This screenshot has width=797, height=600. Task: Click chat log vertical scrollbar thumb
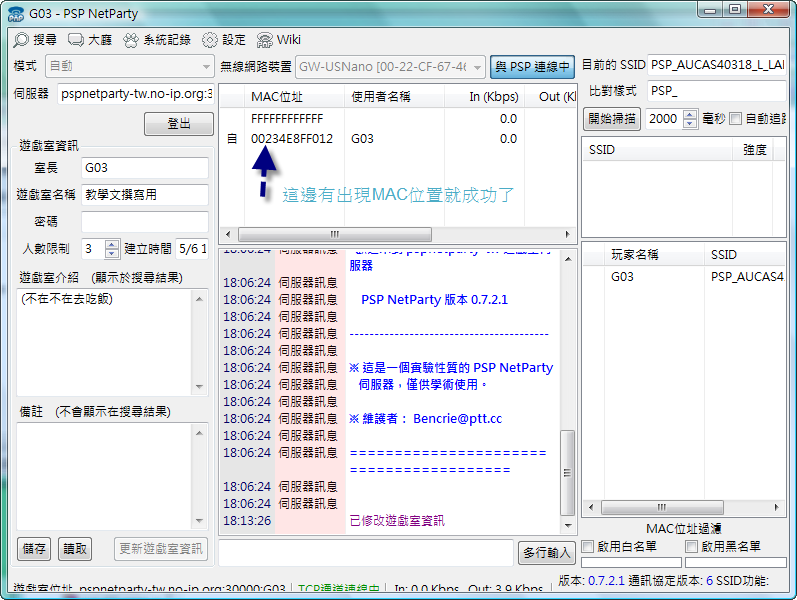[x=568, y=473]
